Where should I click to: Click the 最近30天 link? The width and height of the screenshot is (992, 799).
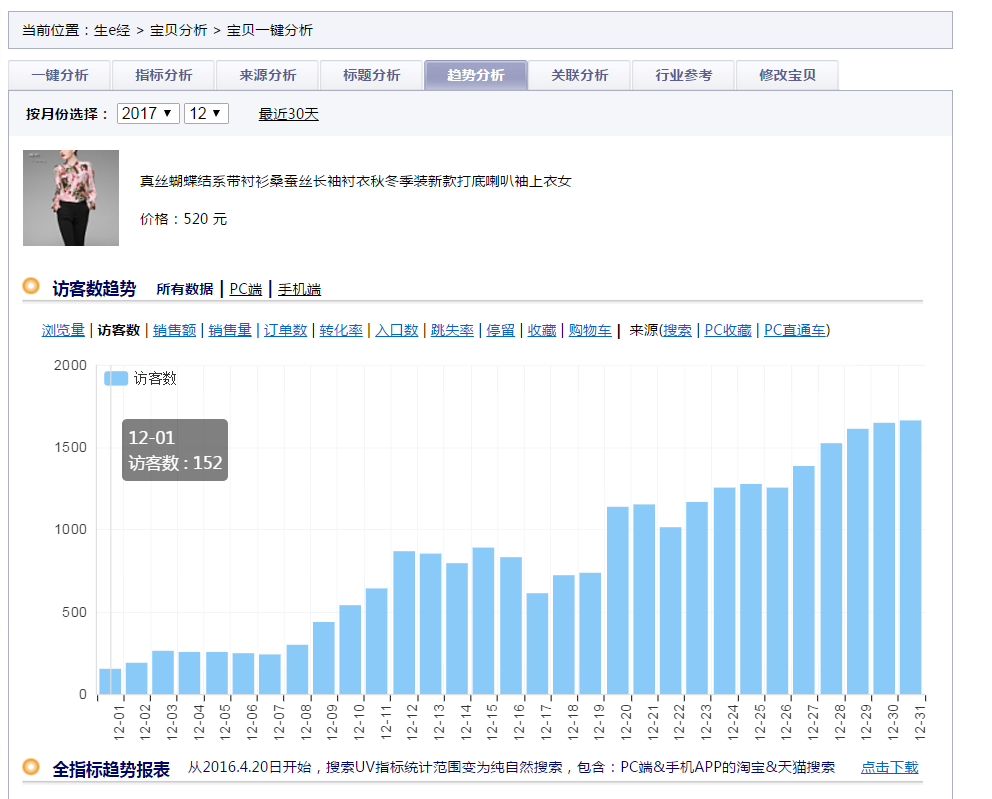288,114
